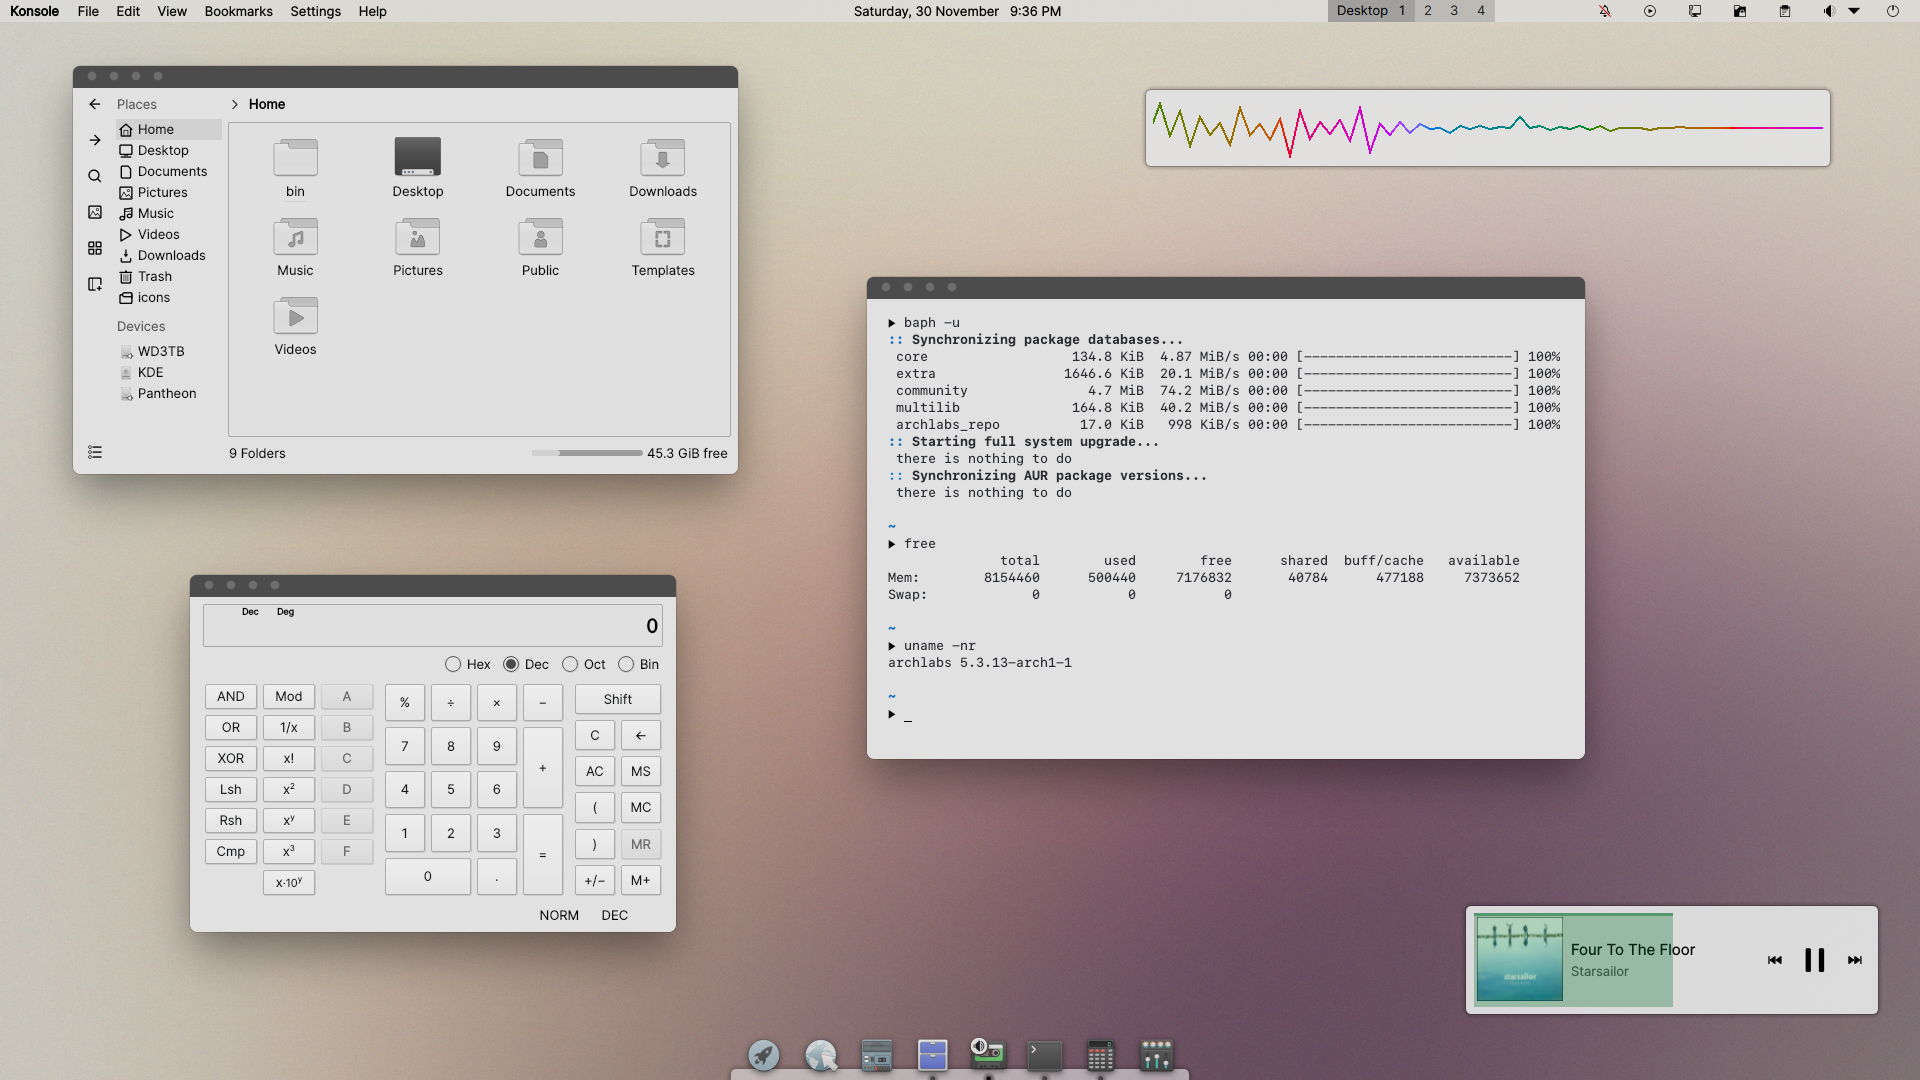Open the Settings menu

(x=315, y=11)
